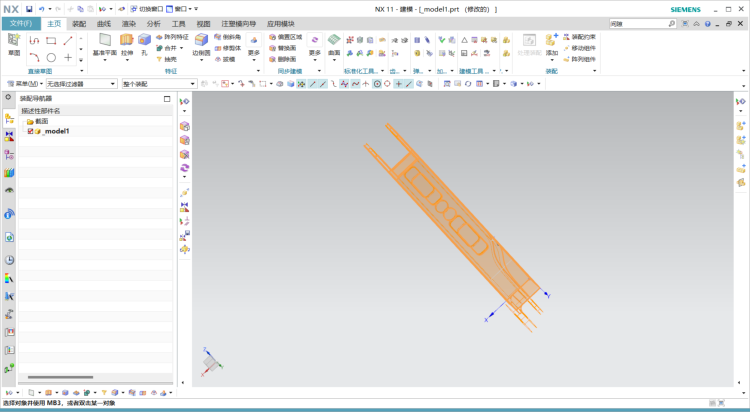Open the Assembly Navigator sidebar tab icon

(9, 118)
